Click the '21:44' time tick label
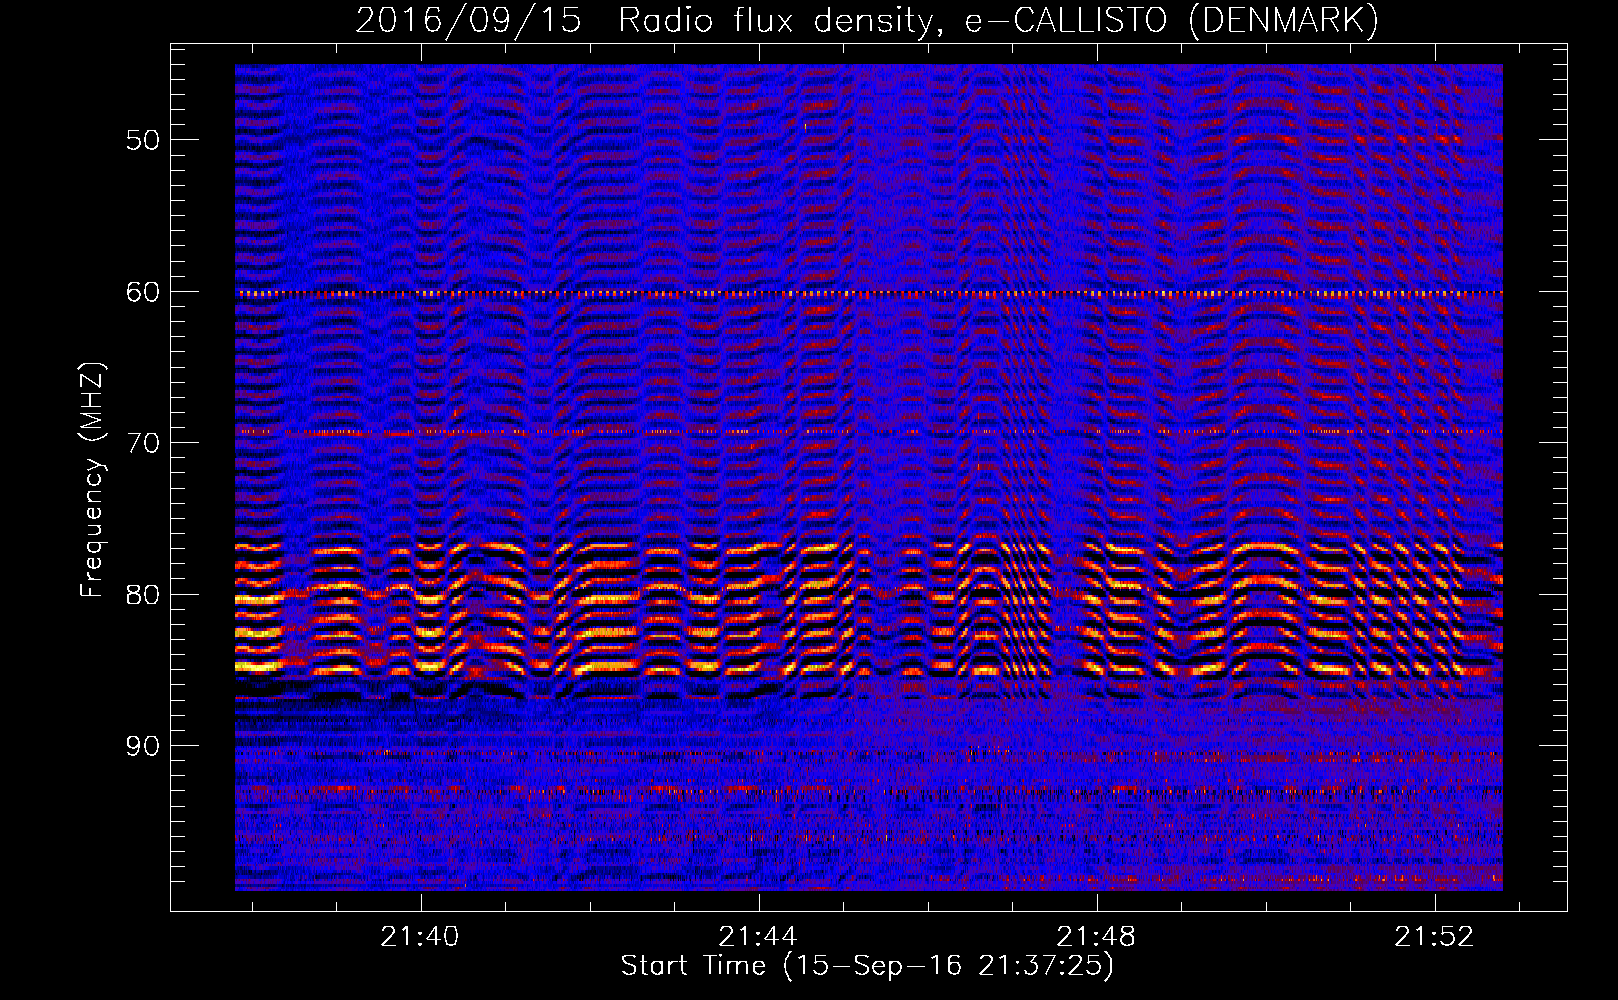This screenshot has width=1618, height=1000. point(758,936)
